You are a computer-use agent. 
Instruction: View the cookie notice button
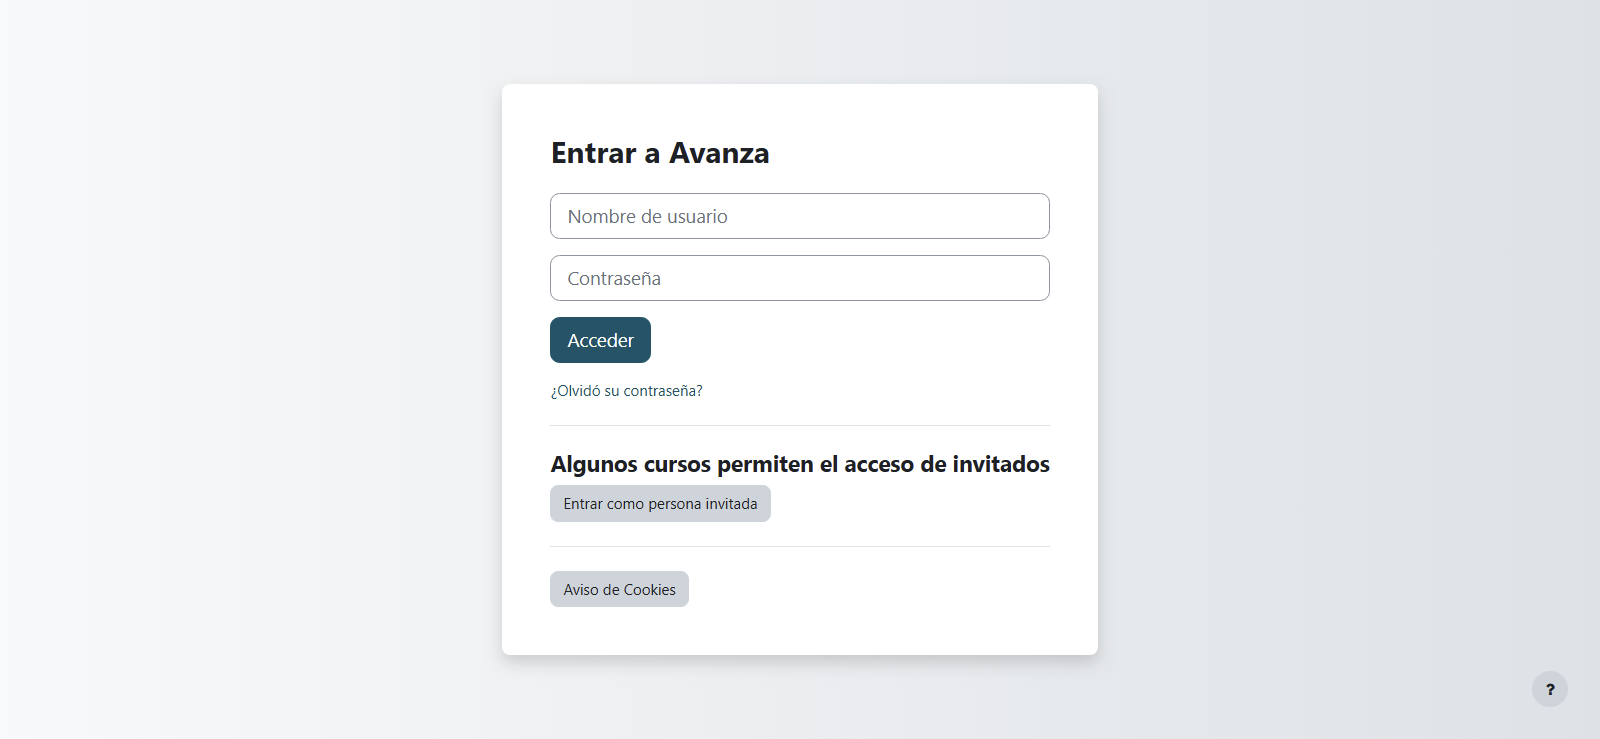point(619,589)
